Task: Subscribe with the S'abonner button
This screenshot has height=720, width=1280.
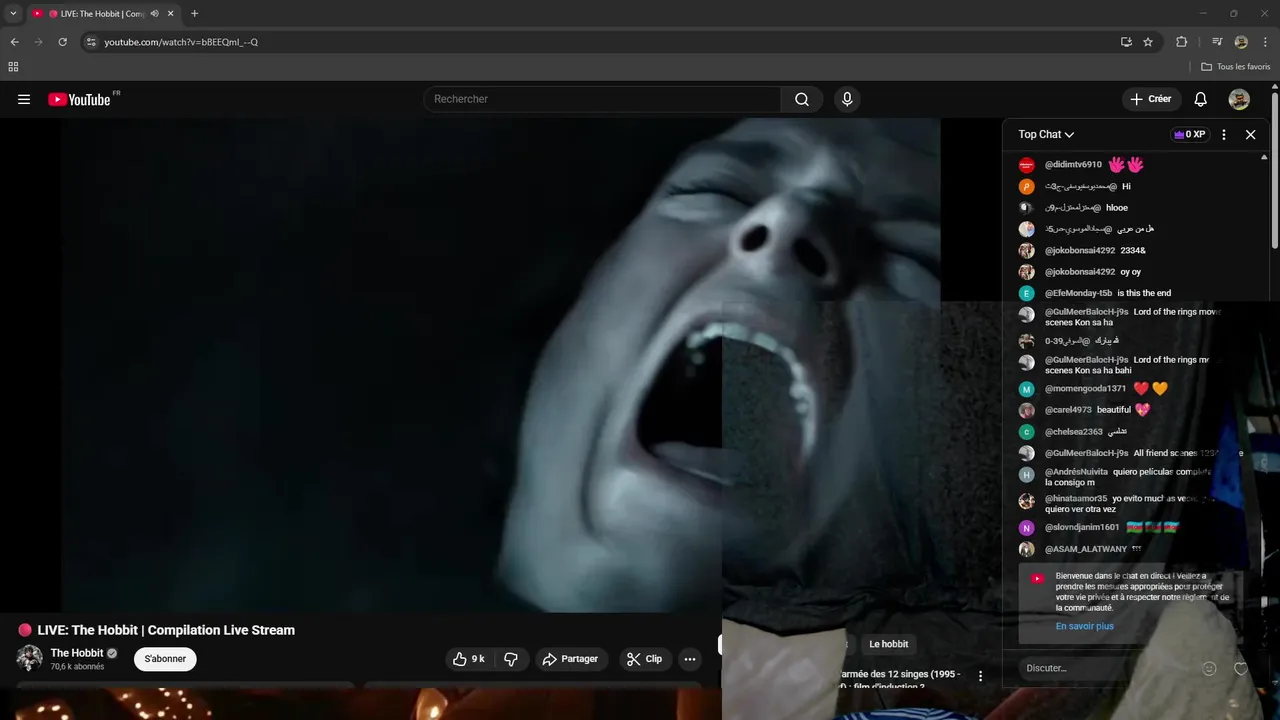Action: [165, 659]
